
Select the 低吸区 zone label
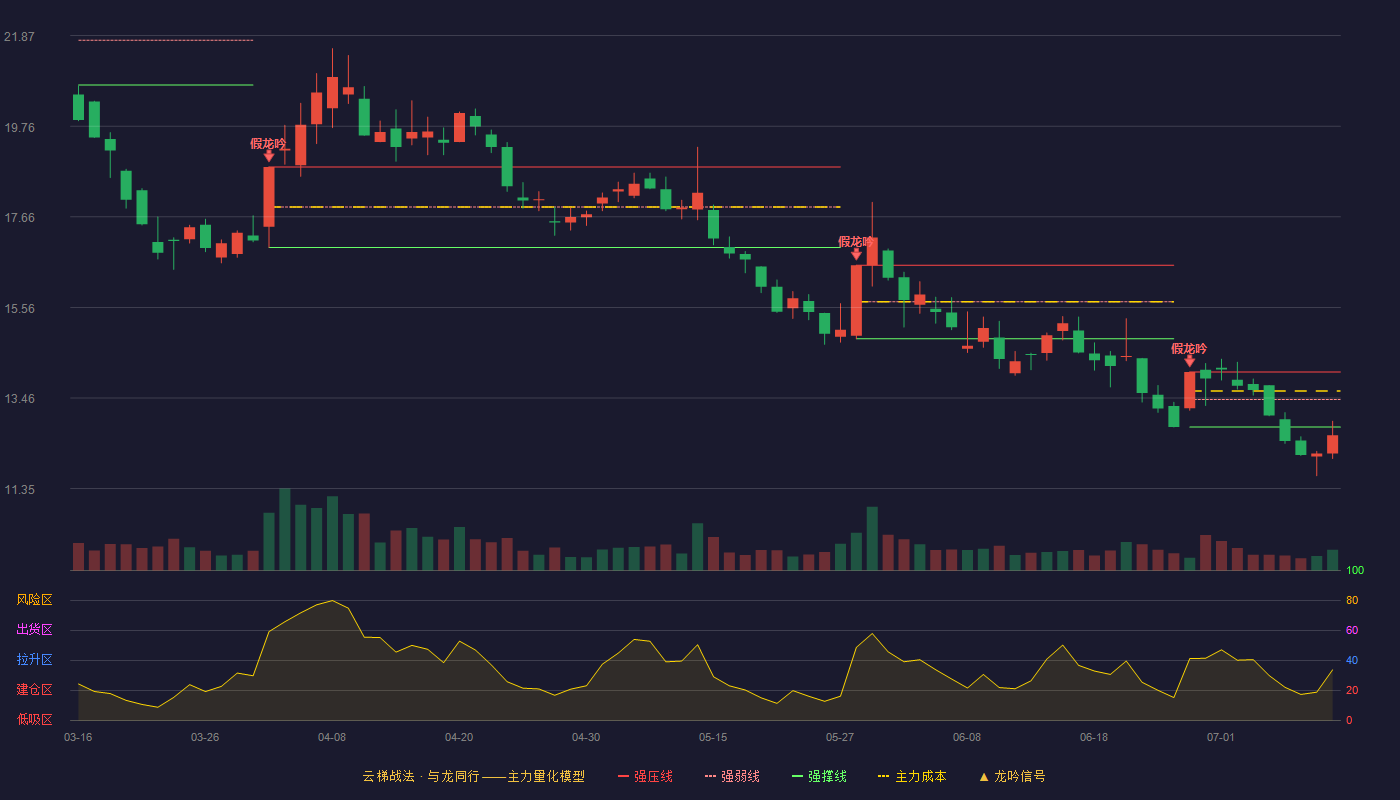(34, 719)
